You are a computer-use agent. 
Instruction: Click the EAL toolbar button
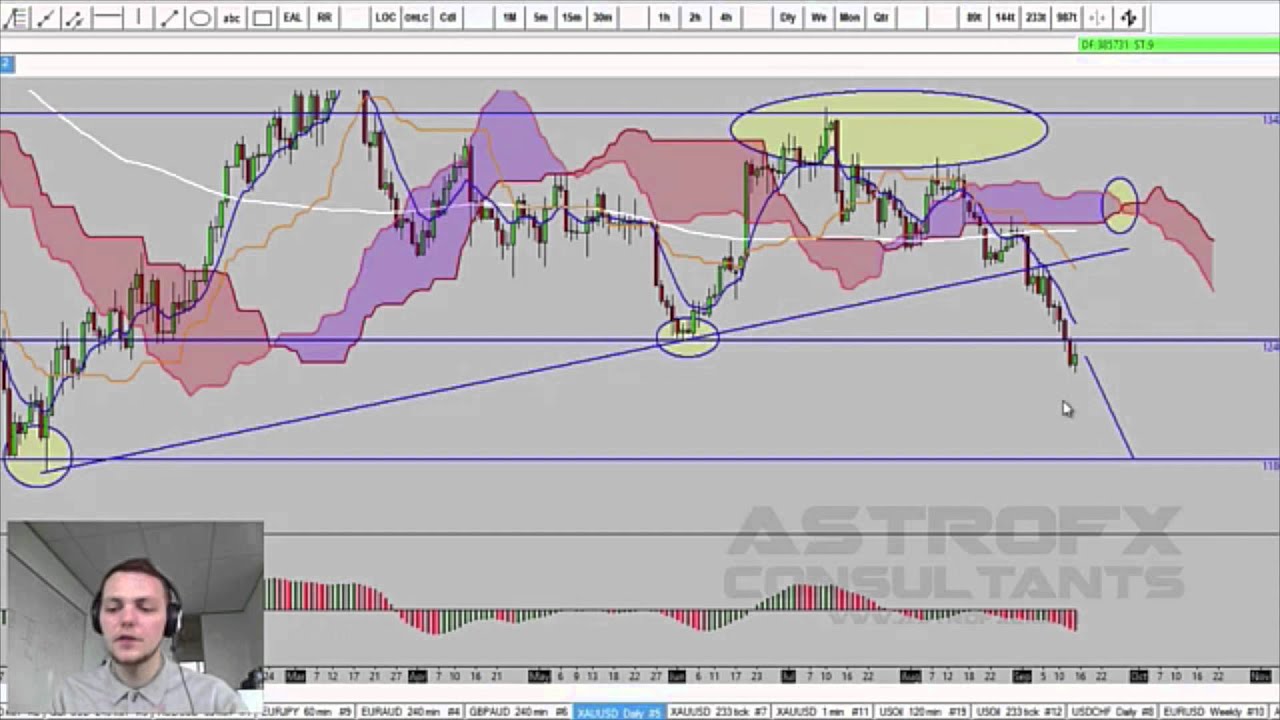(x=293, y=17)
